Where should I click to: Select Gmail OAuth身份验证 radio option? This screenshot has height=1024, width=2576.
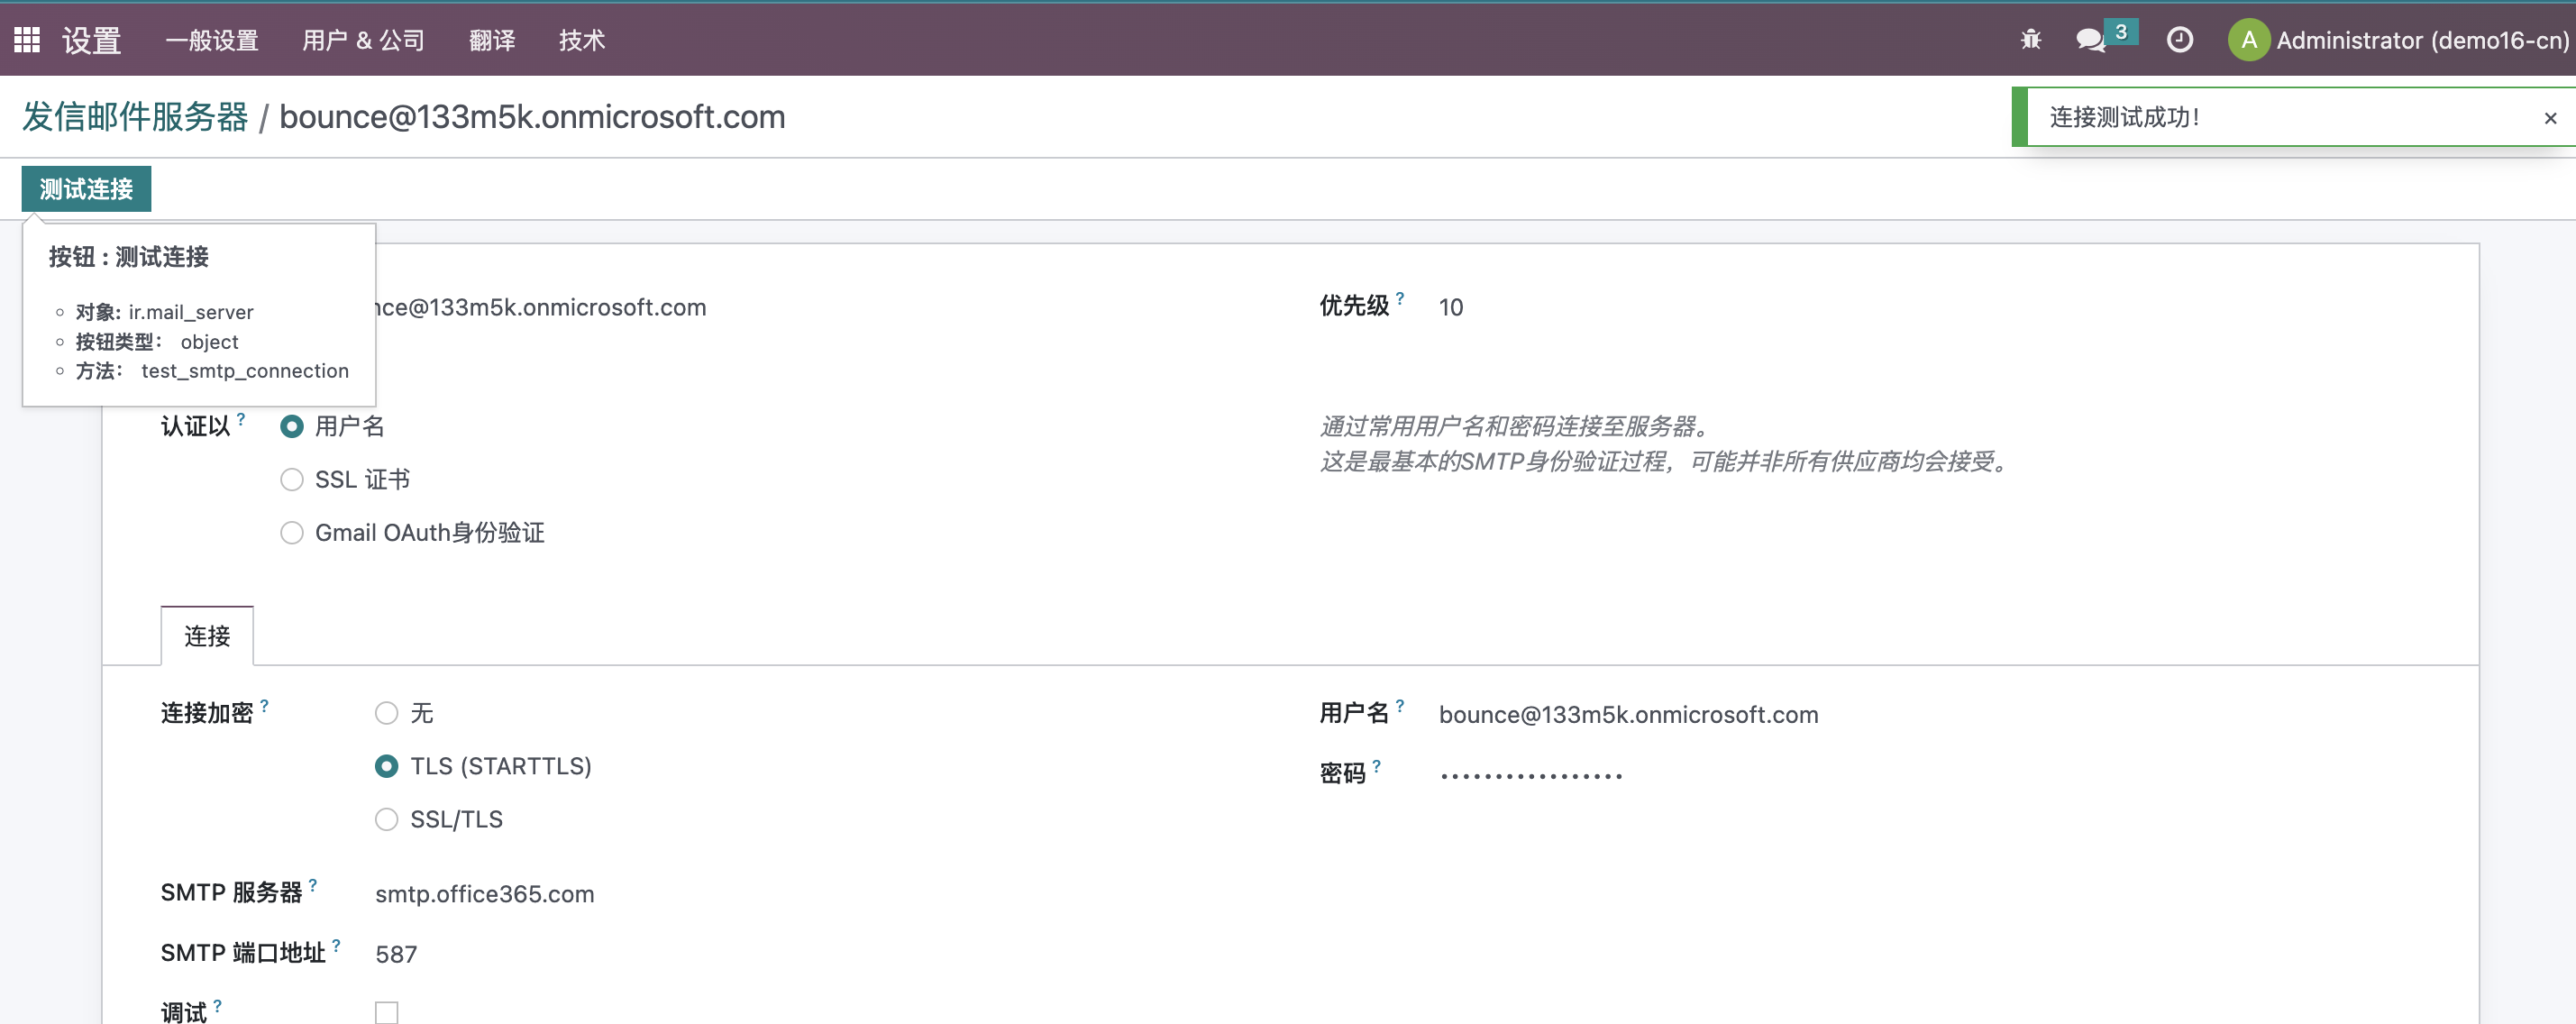click(291, 533)
